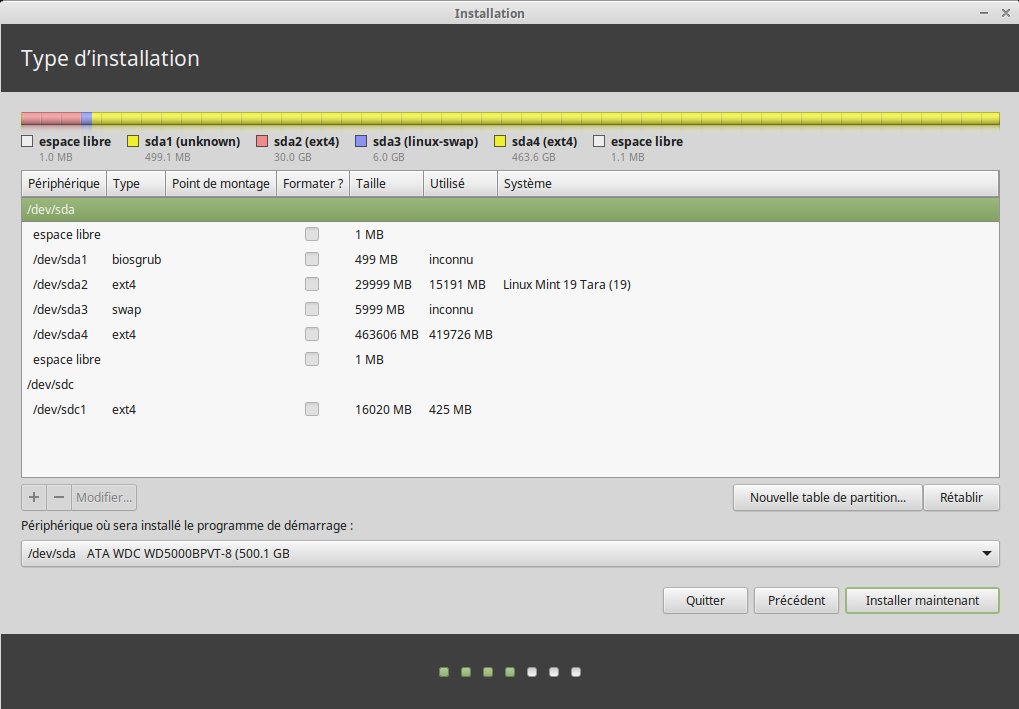The image size is (1019, 709).
Task: Click the minus icon to remove partition
Action: pyautogui.click(x=59, y=497)
